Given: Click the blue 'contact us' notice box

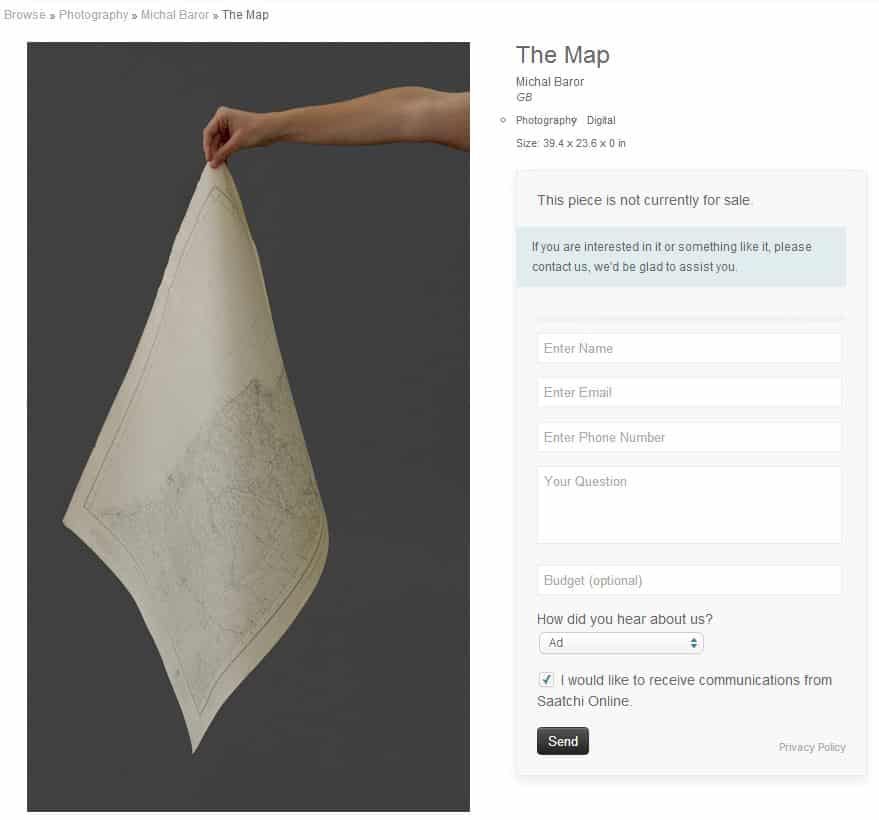Looking at the screenshot, I should point(681,257).
